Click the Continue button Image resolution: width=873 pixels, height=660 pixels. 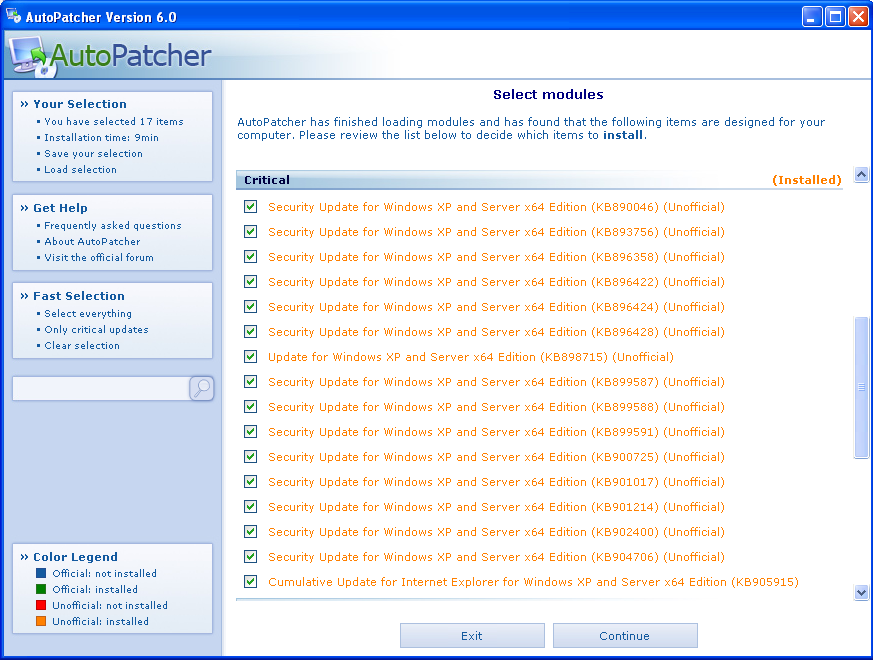click(x=625, y=635)
